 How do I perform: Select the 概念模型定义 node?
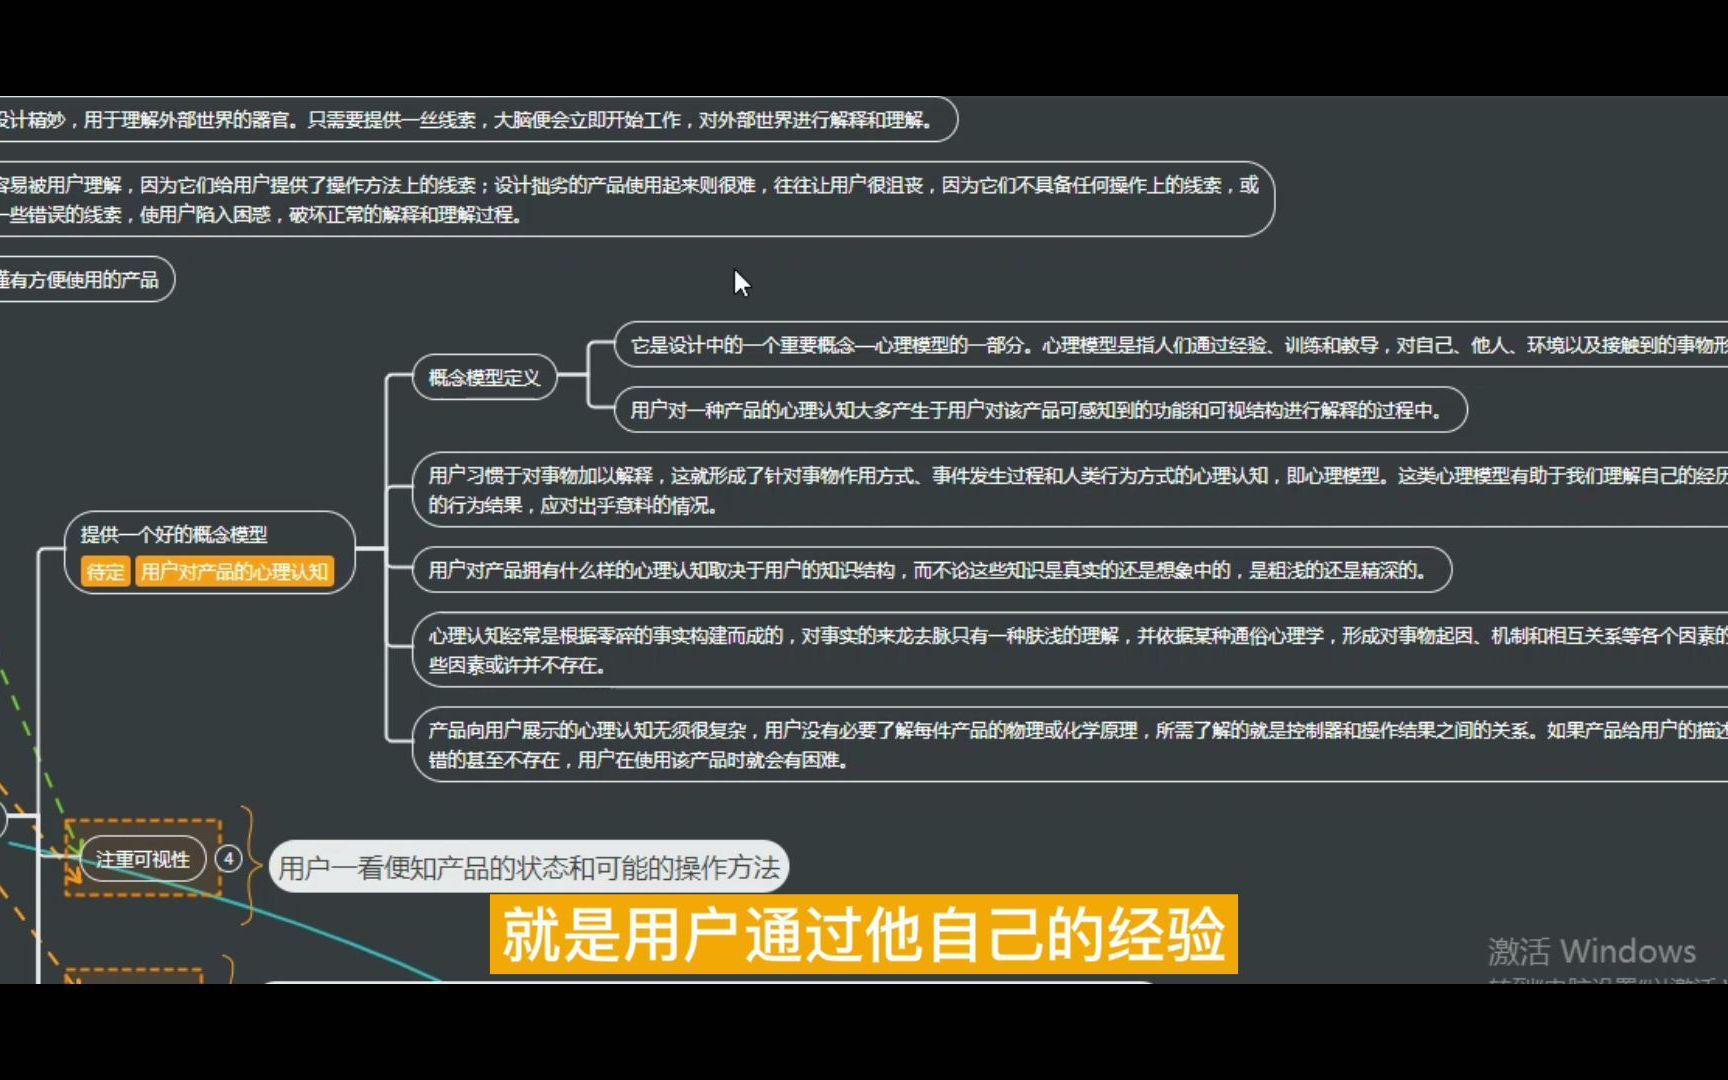click(x=485, y=378)
